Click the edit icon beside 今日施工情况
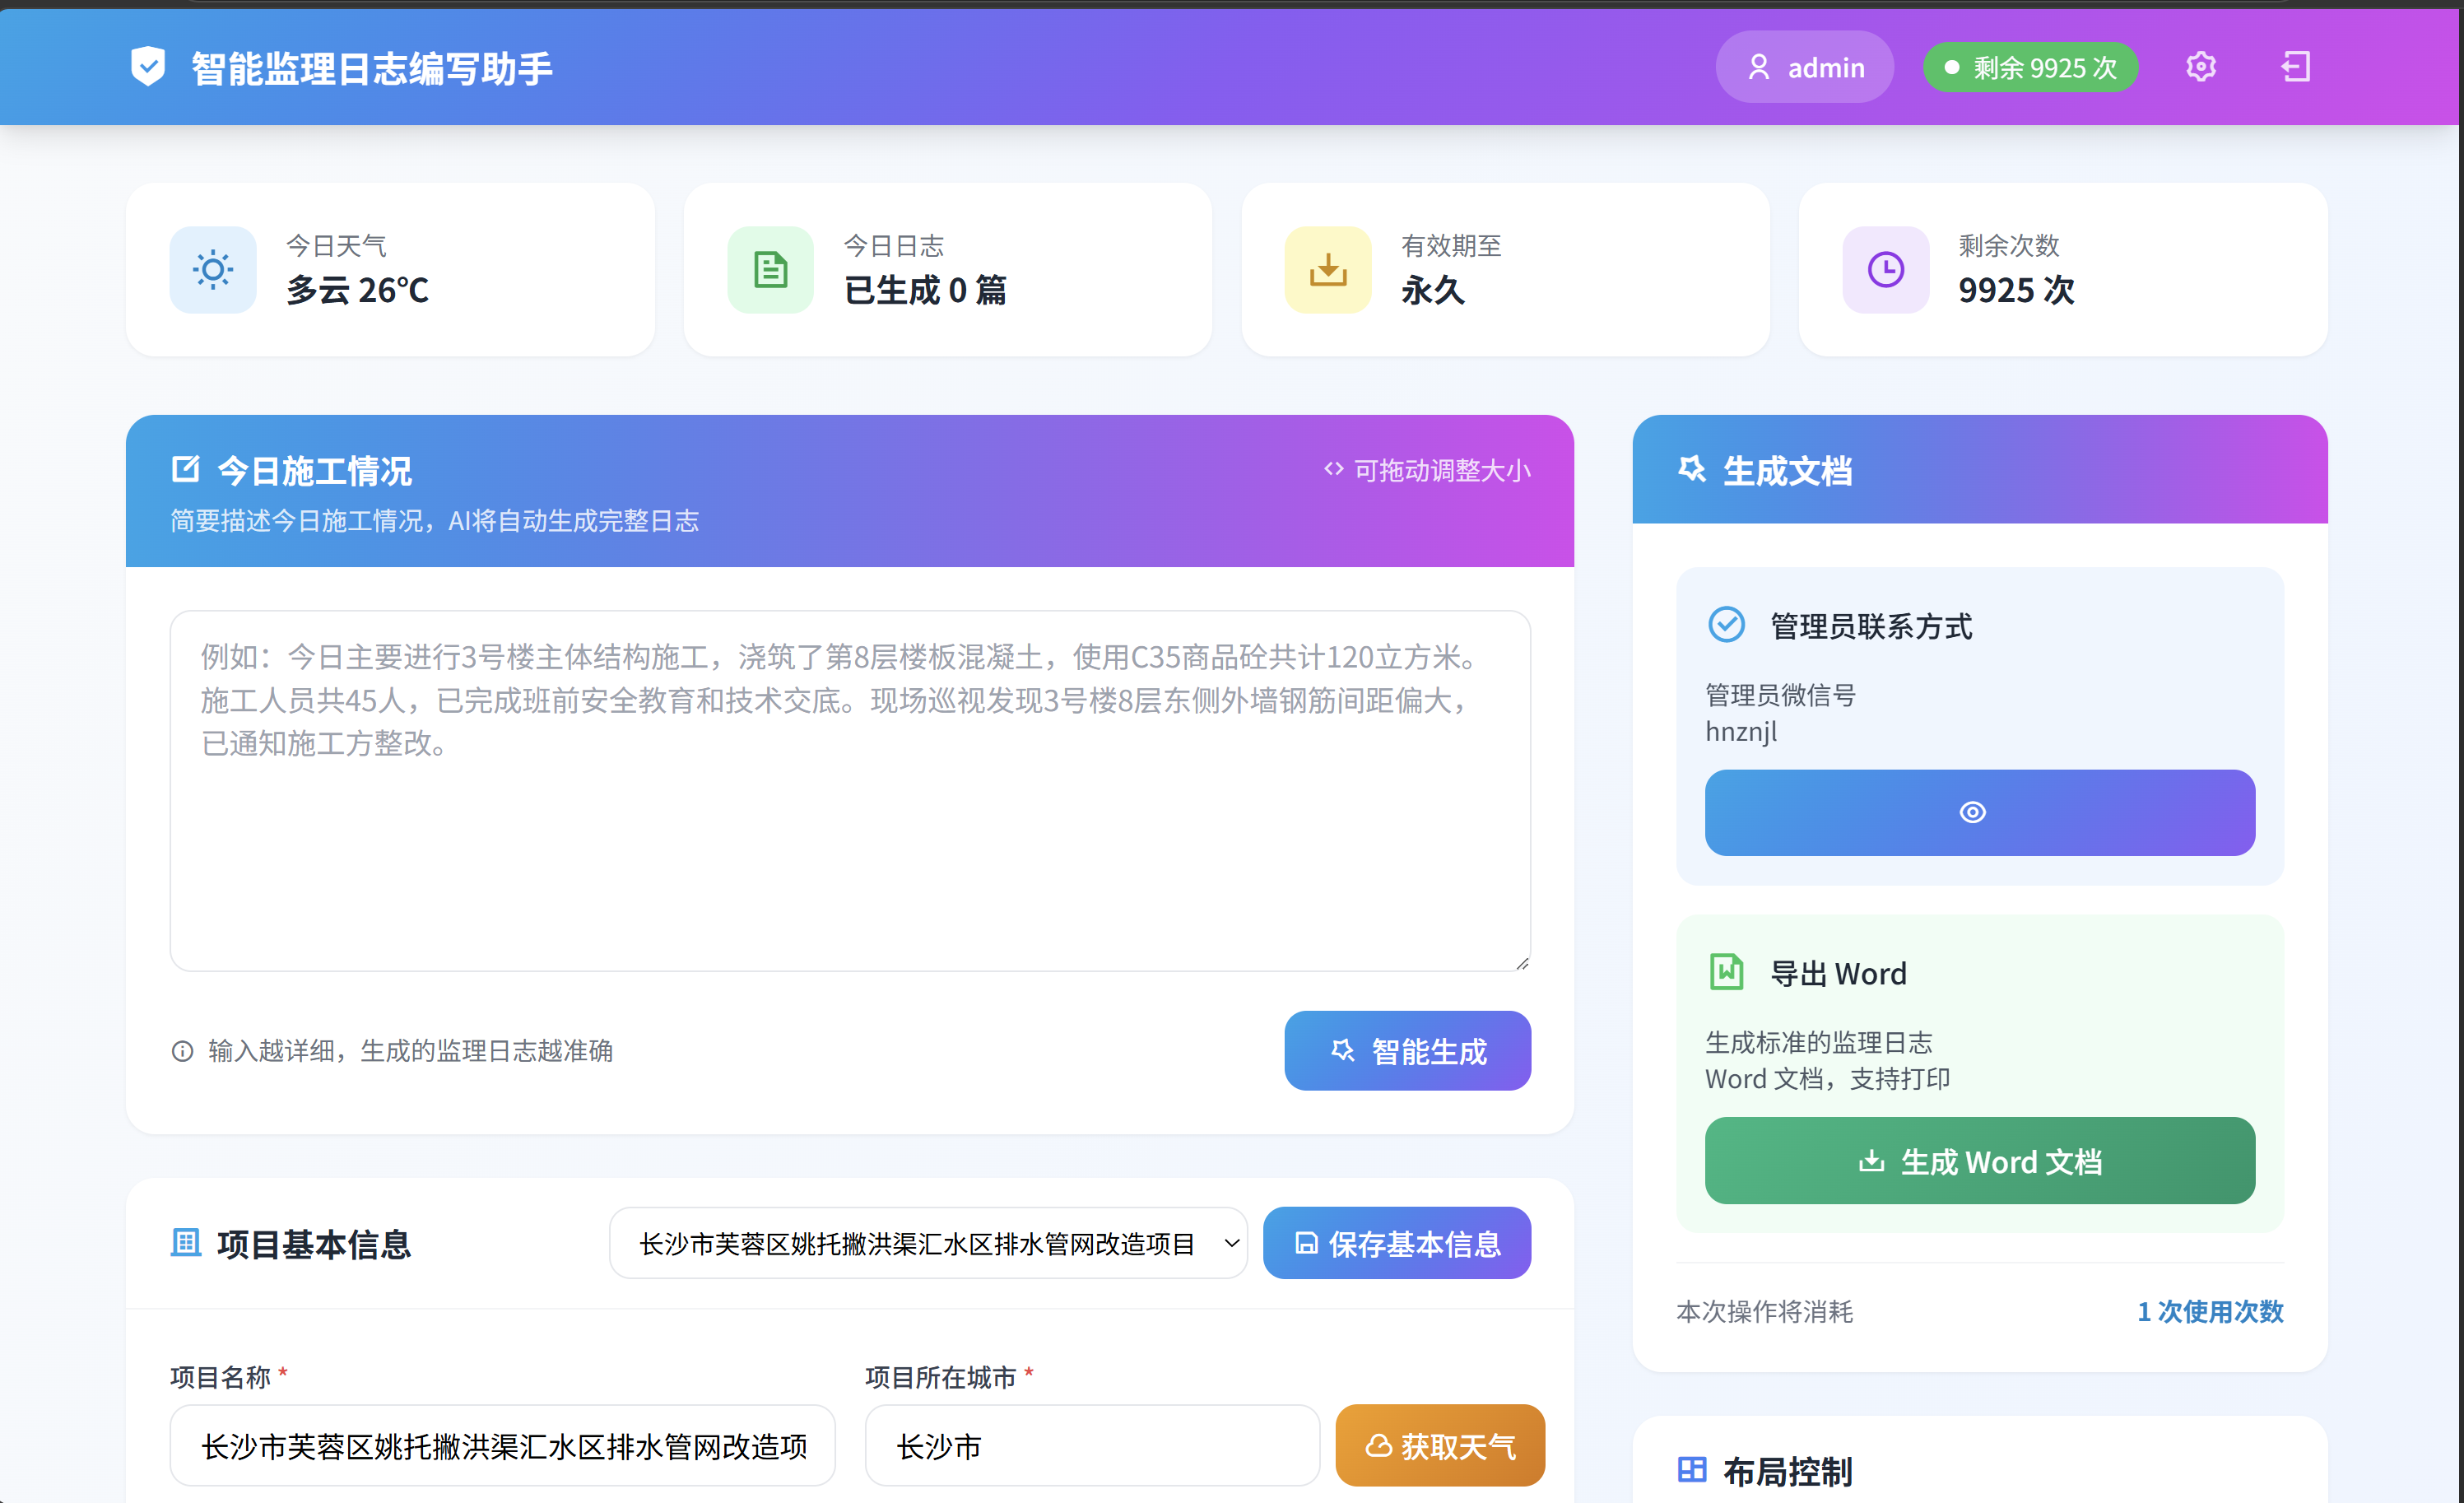2464x1503 pixels. [186, 469]
